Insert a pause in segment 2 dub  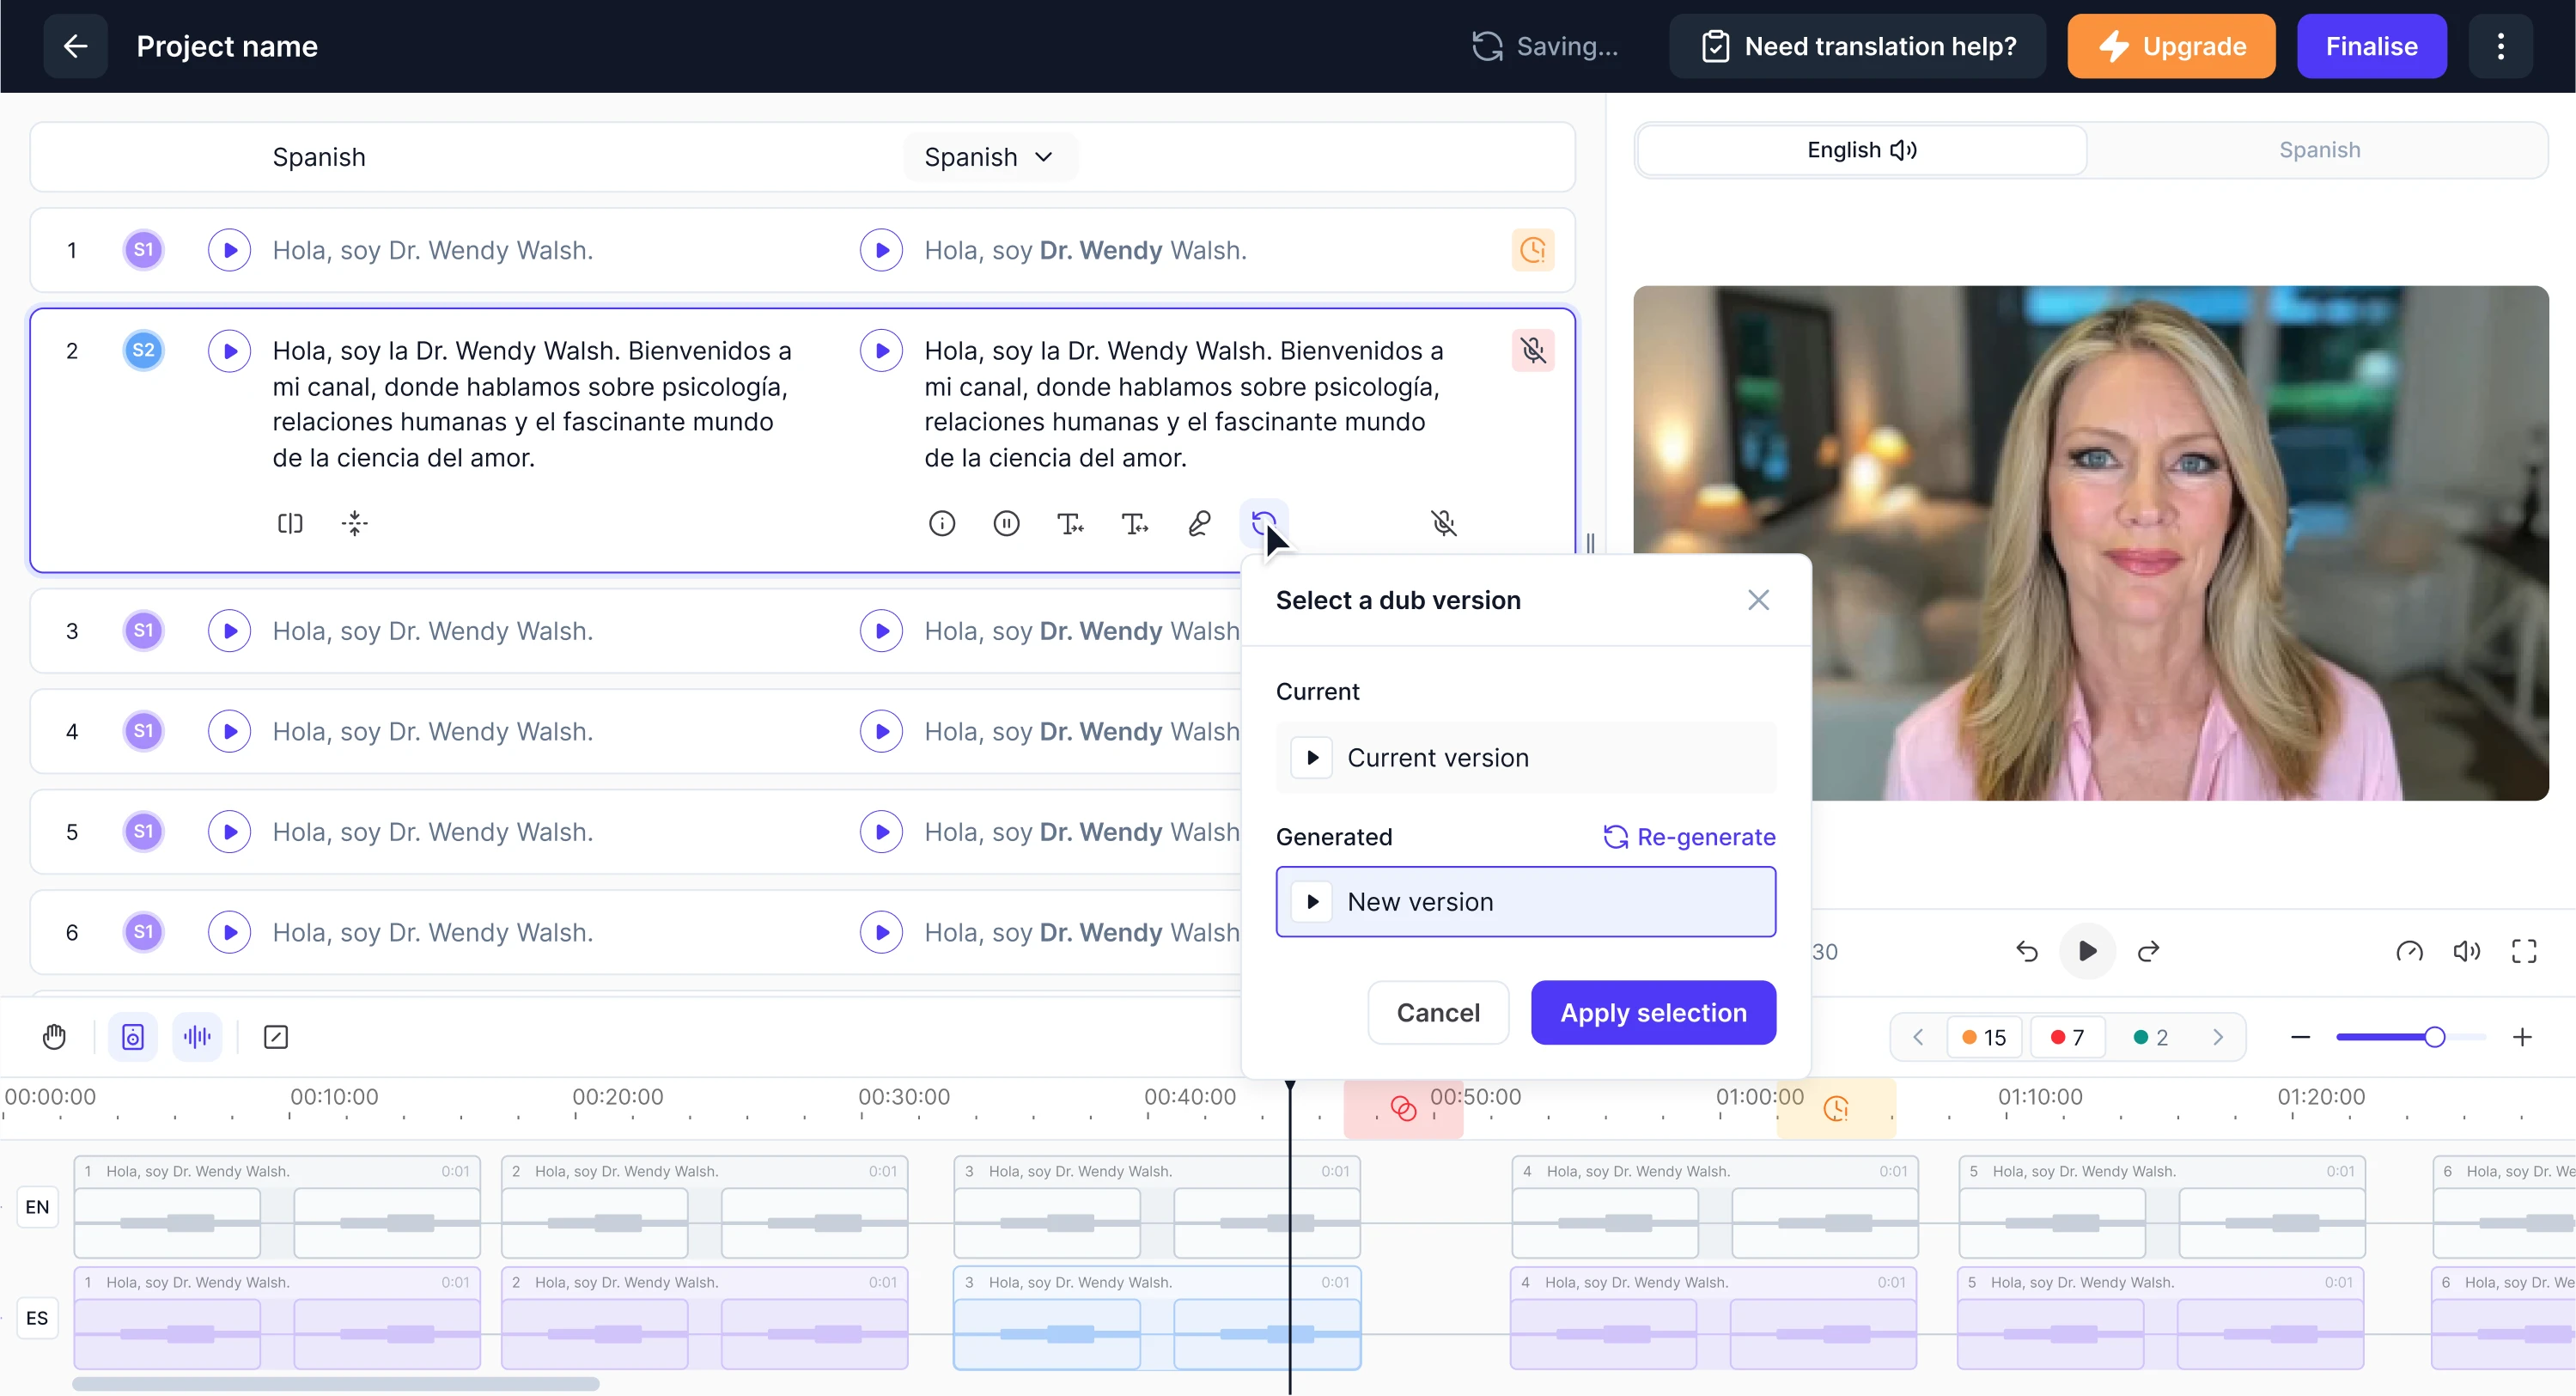coord(1006,523)
